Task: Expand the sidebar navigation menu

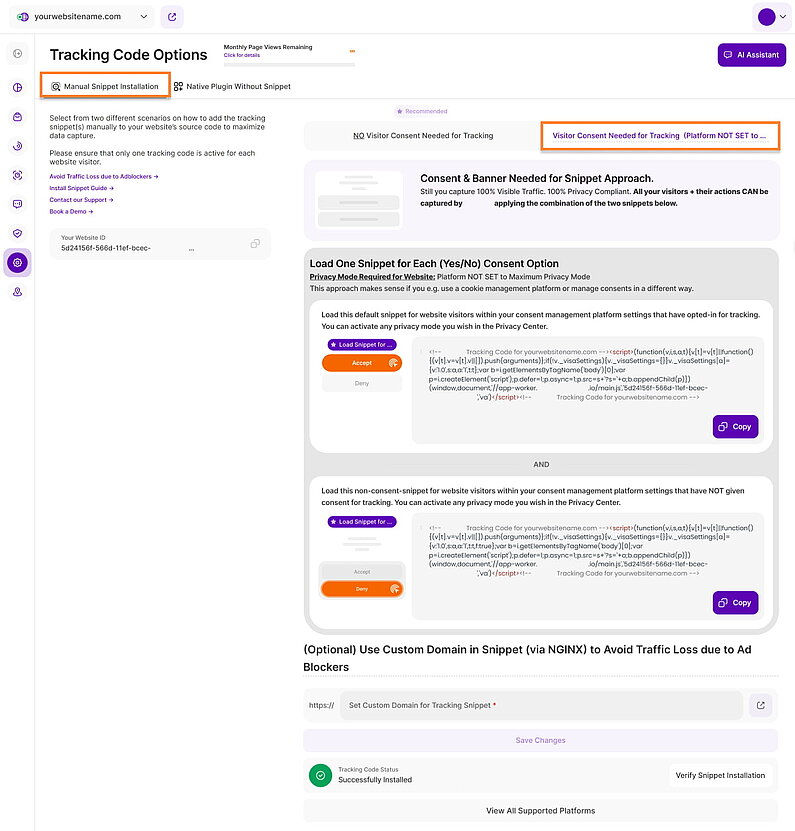Action: 17,53
